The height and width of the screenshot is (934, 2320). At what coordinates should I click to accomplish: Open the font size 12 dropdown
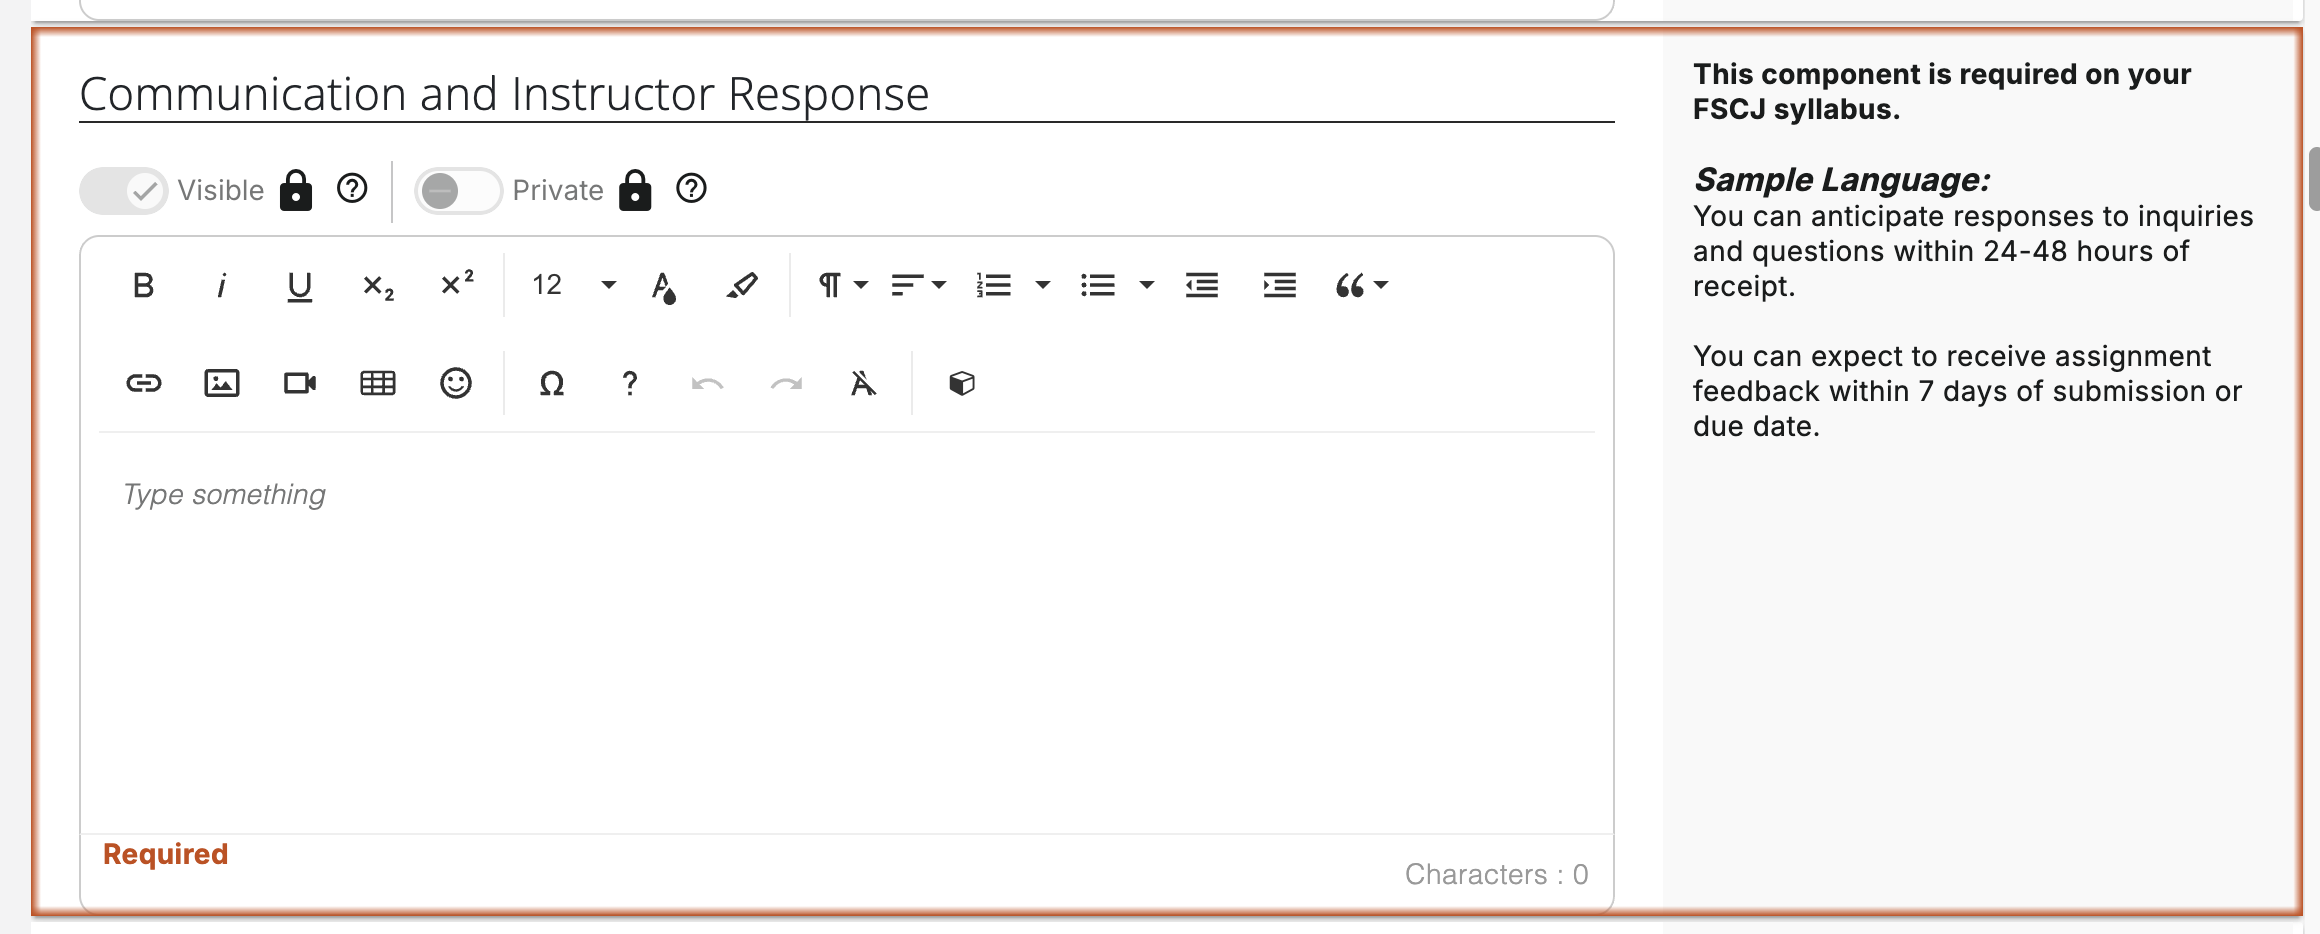tap(573, 286)
